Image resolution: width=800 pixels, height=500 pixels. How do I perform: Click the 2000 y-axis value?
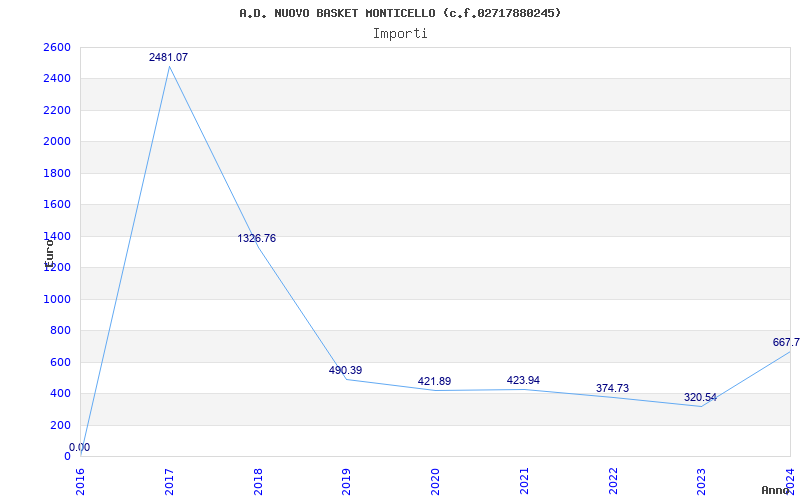click(x=58, y=141)
